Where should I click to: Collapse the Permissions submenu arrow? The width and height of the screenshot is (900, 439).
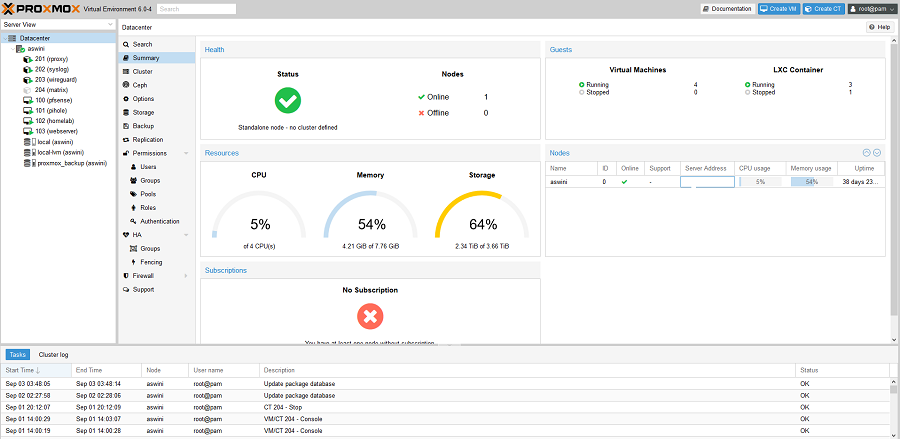pos(186,153)
